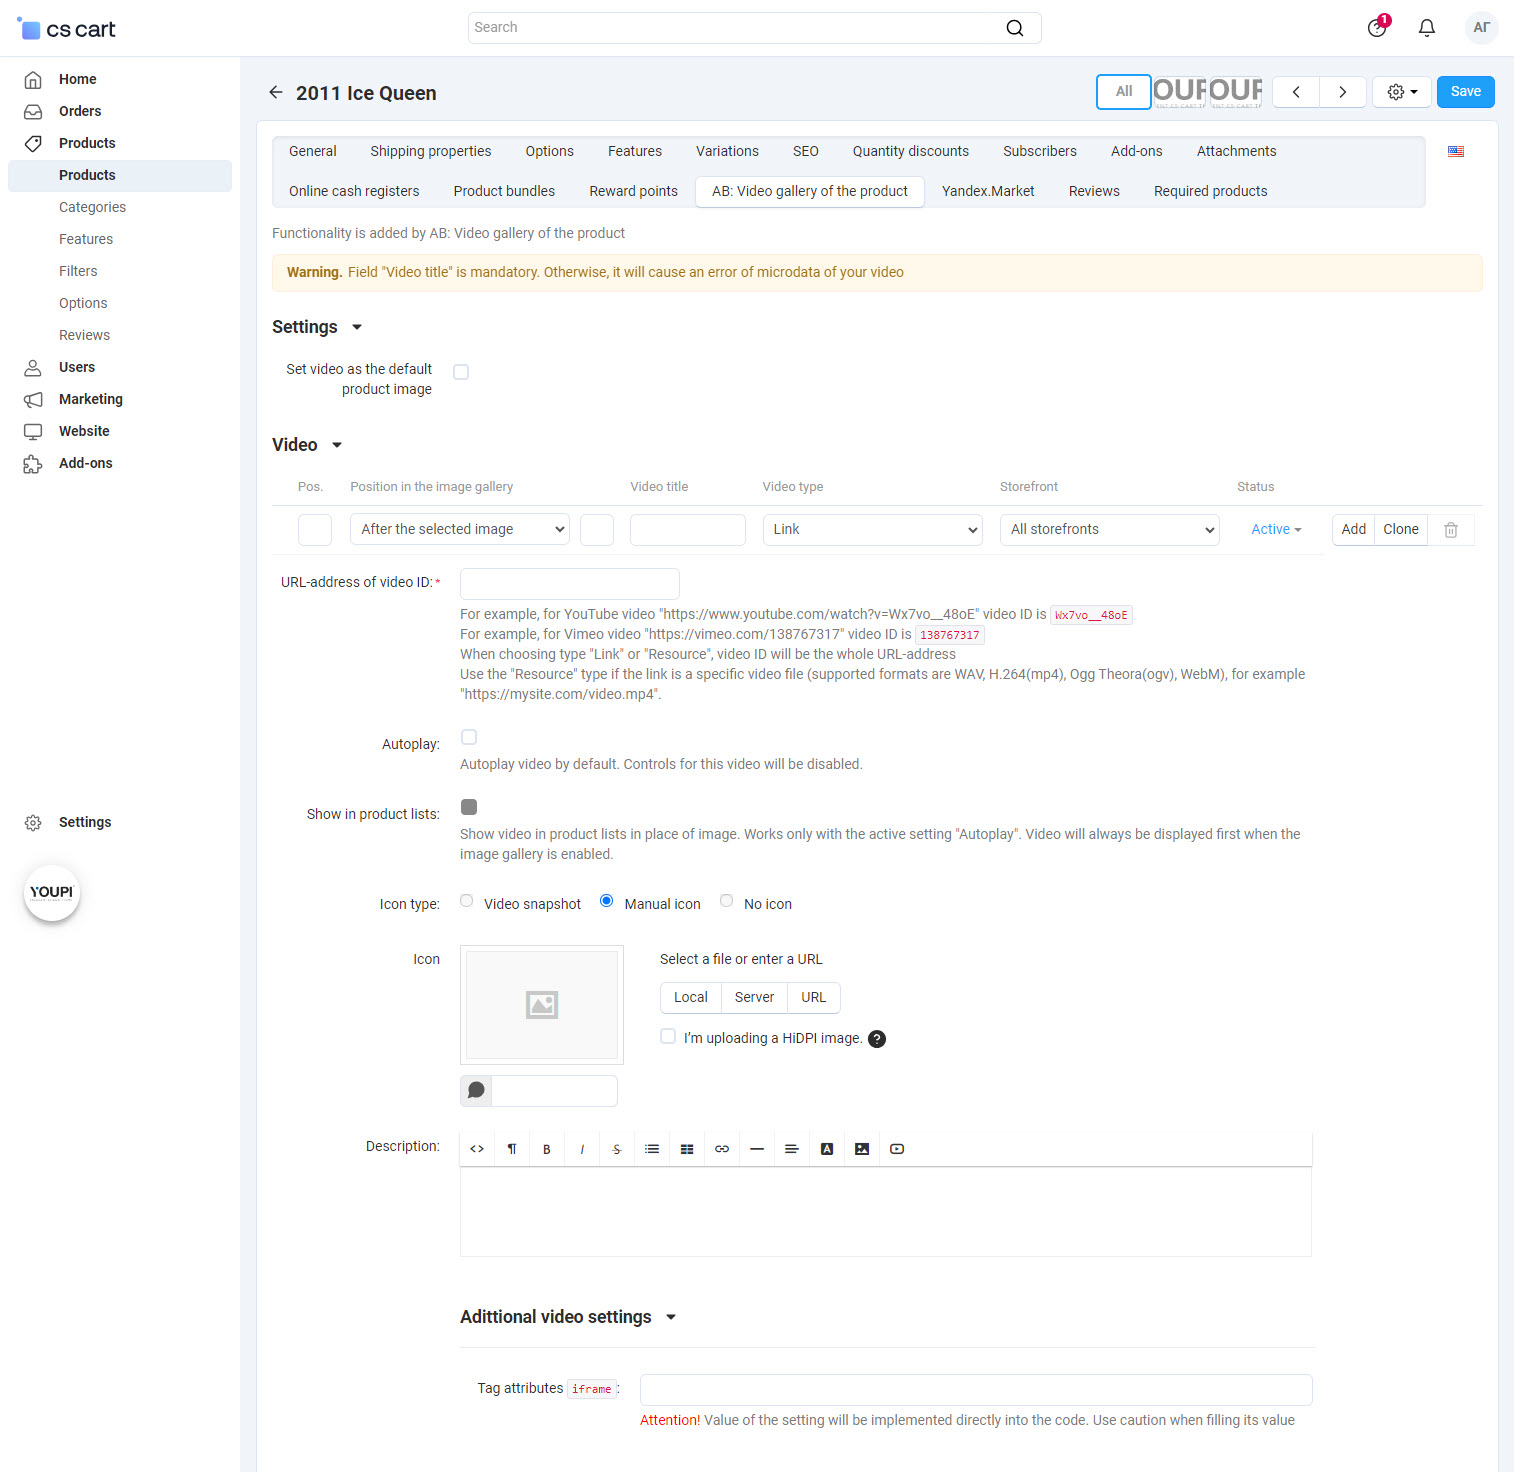The image size is (1514, 1472).
Task: Open the code view icon in the description toolbar
Action: click(x=477, y=1148)
